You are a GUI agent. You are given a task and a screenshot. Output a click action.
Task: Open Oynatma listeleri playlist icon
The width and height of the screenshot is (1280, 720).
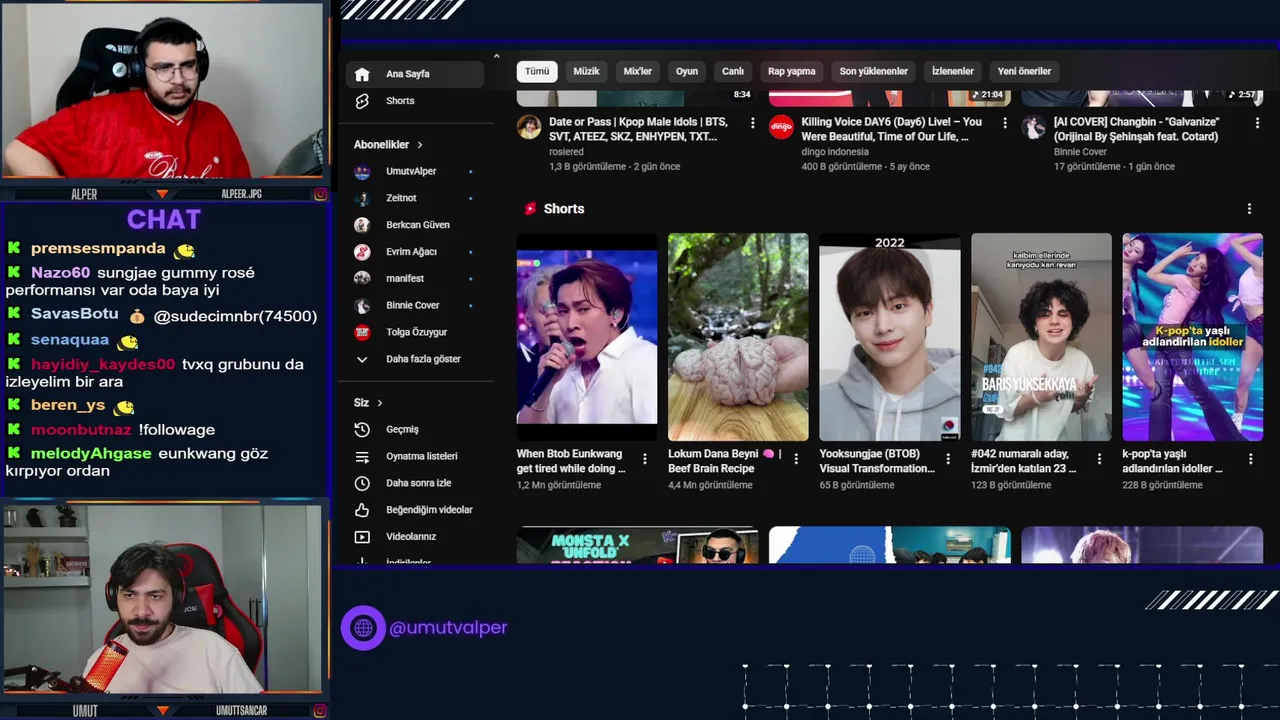pyautogui.click(x=362, y=456)
